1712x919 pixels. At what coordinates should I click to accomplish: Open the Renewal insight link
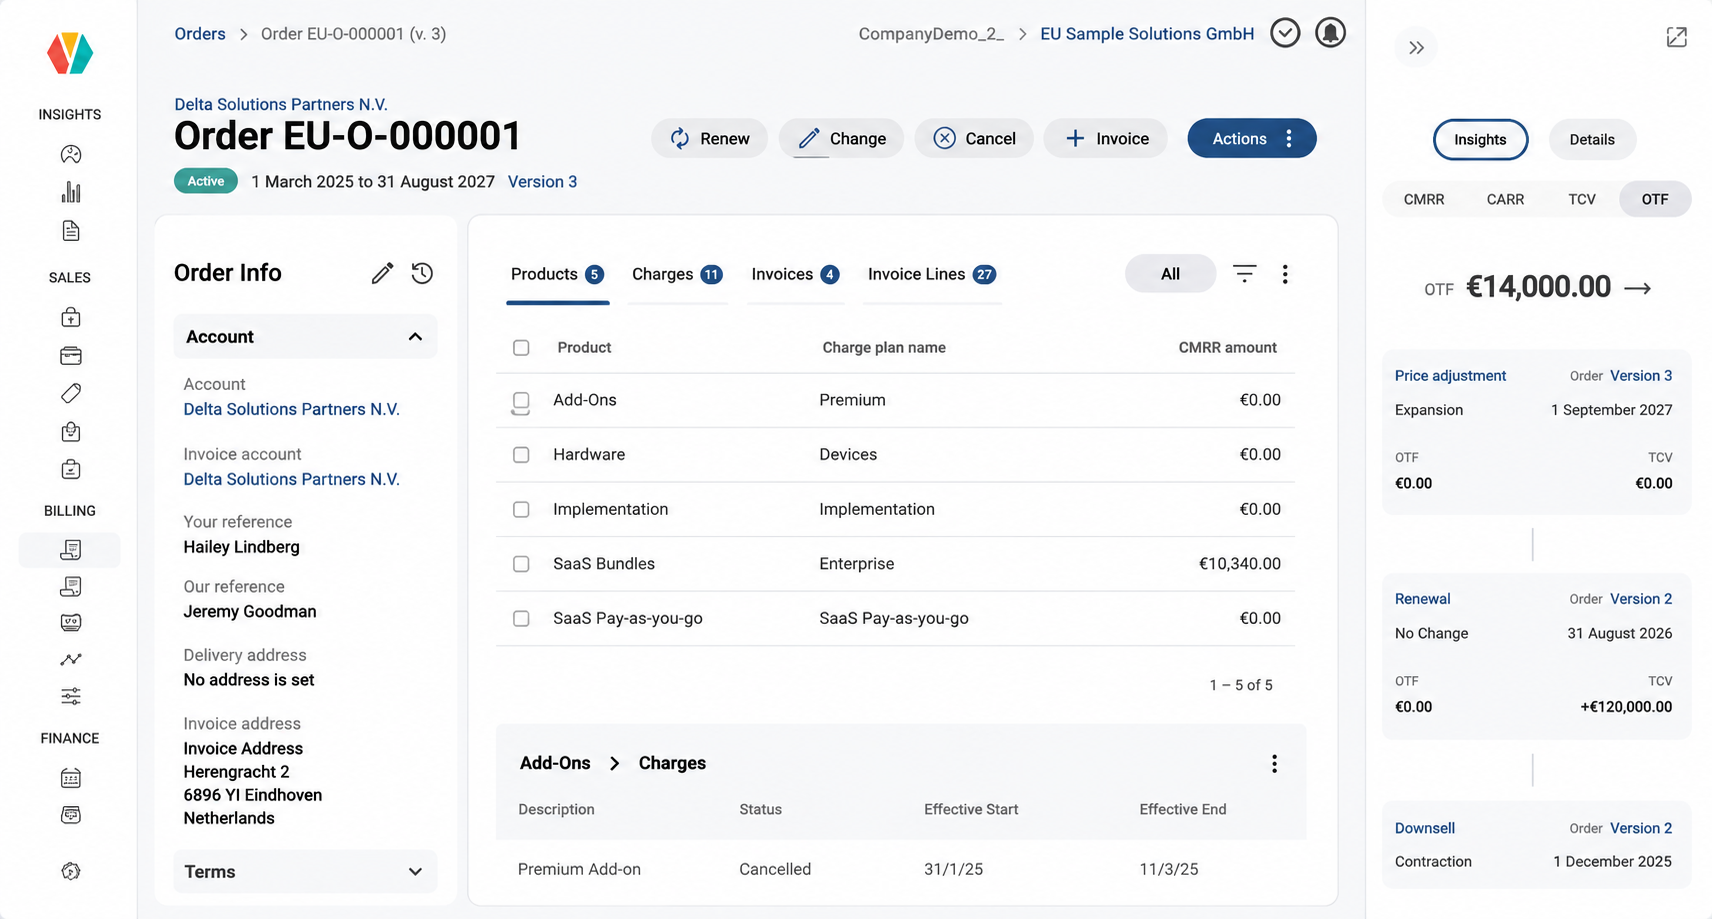click(1422, 599)
